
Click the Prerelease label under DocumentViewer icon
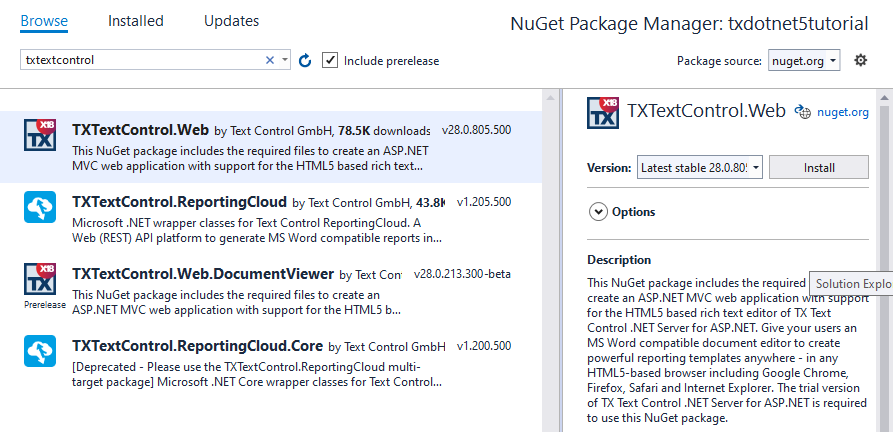tap(44, 305)
